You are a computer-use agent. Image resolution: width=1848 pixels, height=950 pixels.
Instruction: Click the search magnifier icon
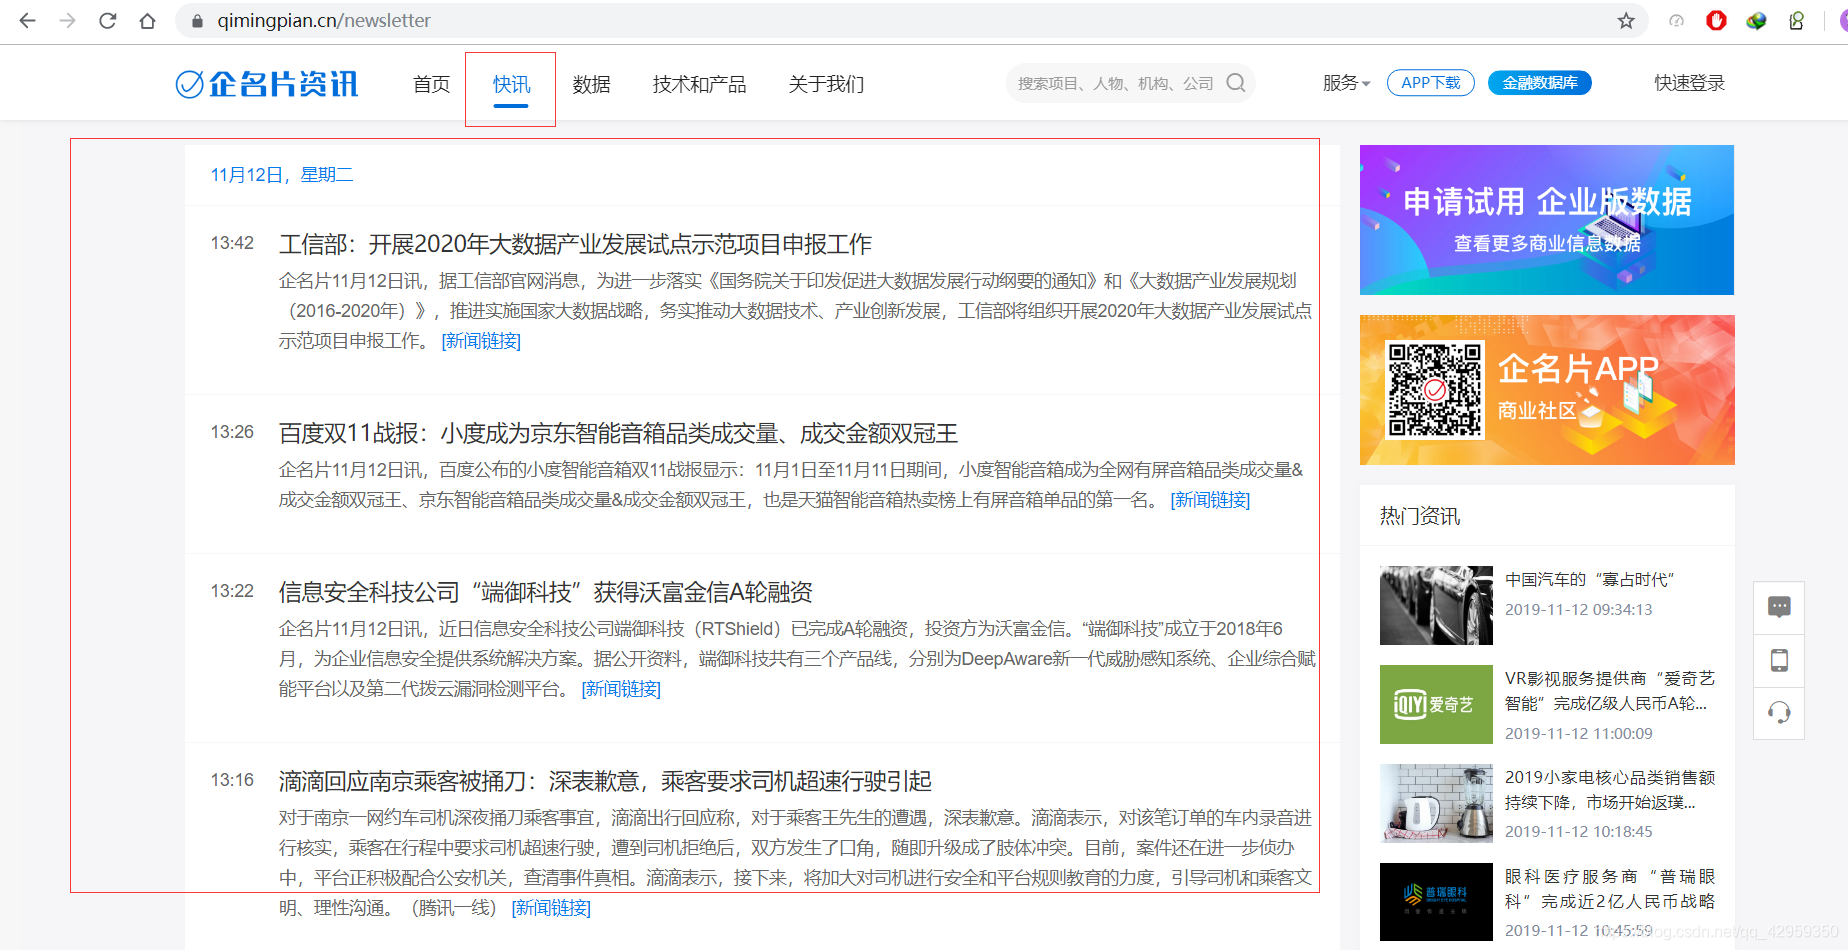tap(1236, 83)
